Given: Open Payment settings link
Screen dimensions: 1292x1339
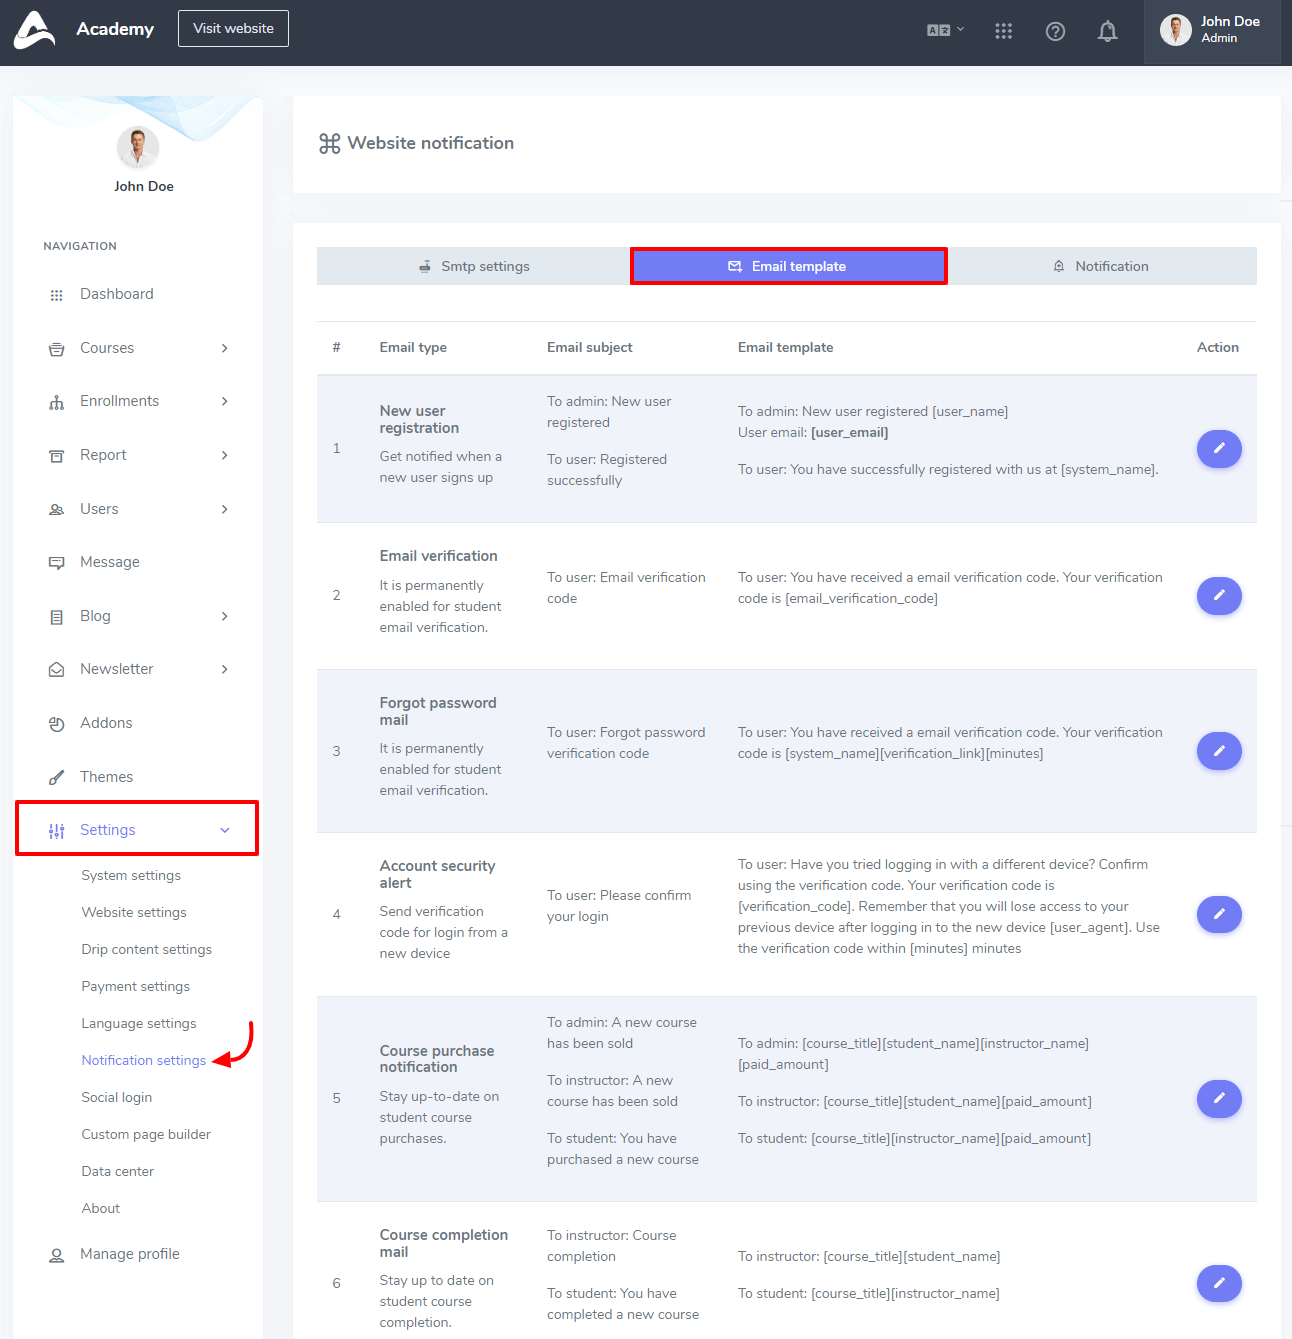Looking at the screenshot, I should [x=135, y=987].
